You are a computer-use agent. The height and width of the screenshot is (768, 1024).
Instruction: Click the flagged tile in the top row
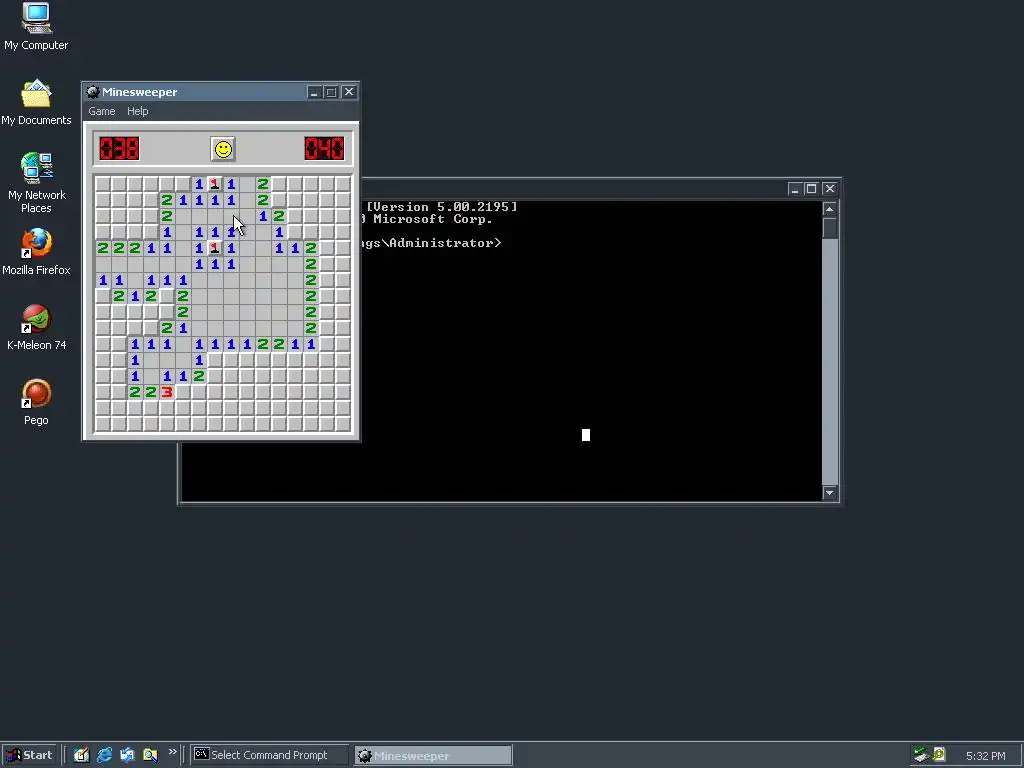215,184
